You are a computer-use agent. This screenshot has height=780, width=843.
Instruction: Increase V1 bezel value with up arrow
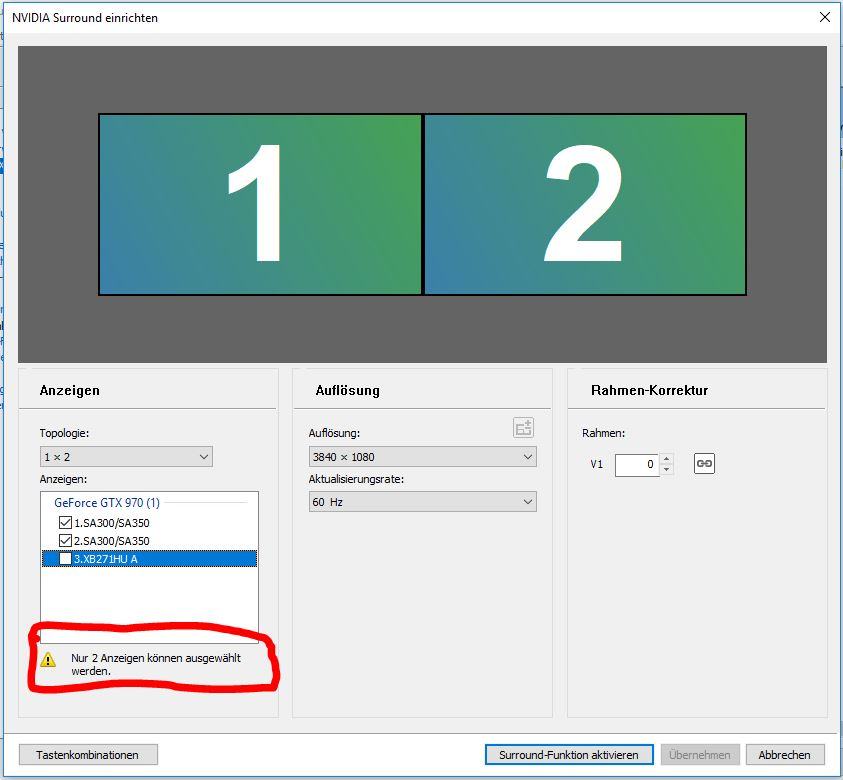point(666,459)
